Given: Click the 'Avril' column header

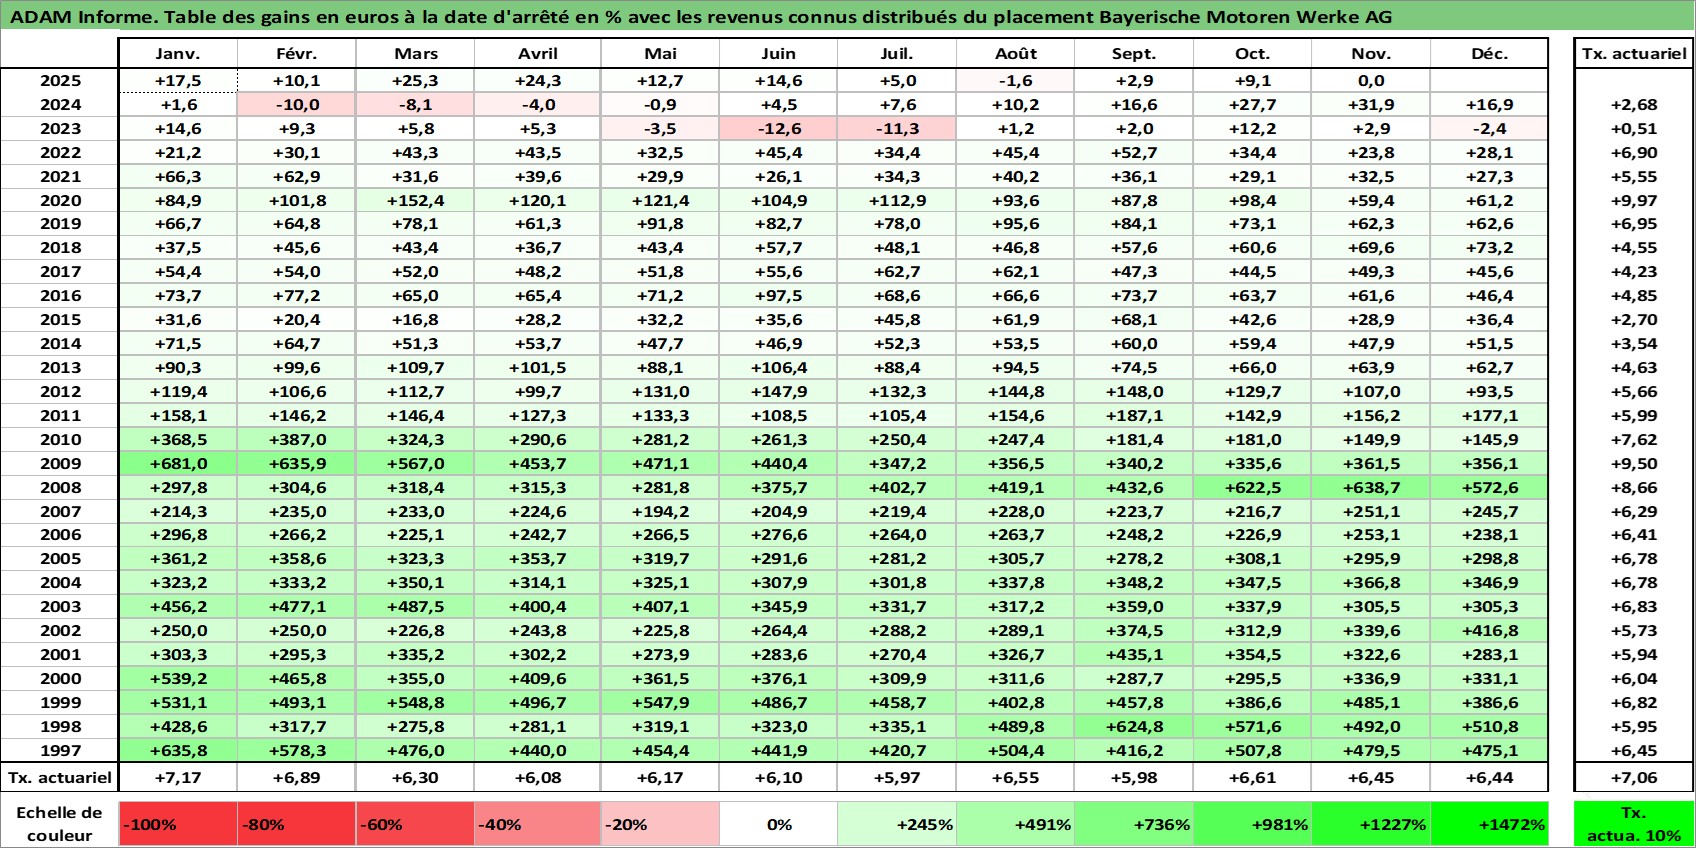Looking at the screenshot, I should [538, 54].
